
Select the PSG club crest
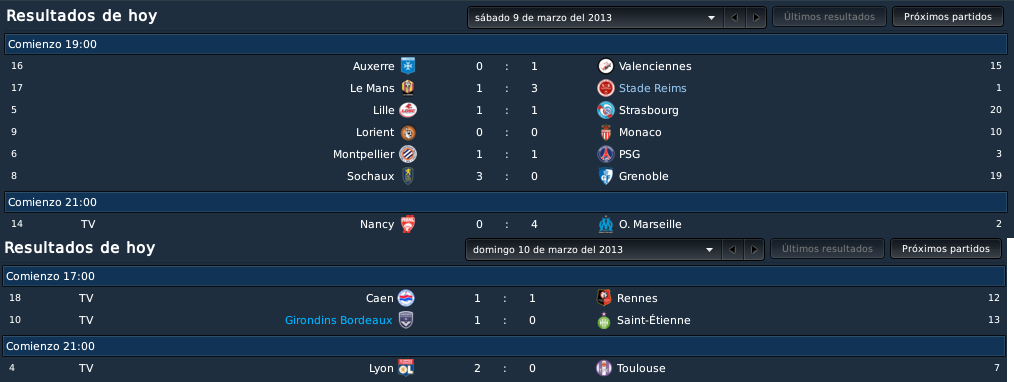(605, 154)
